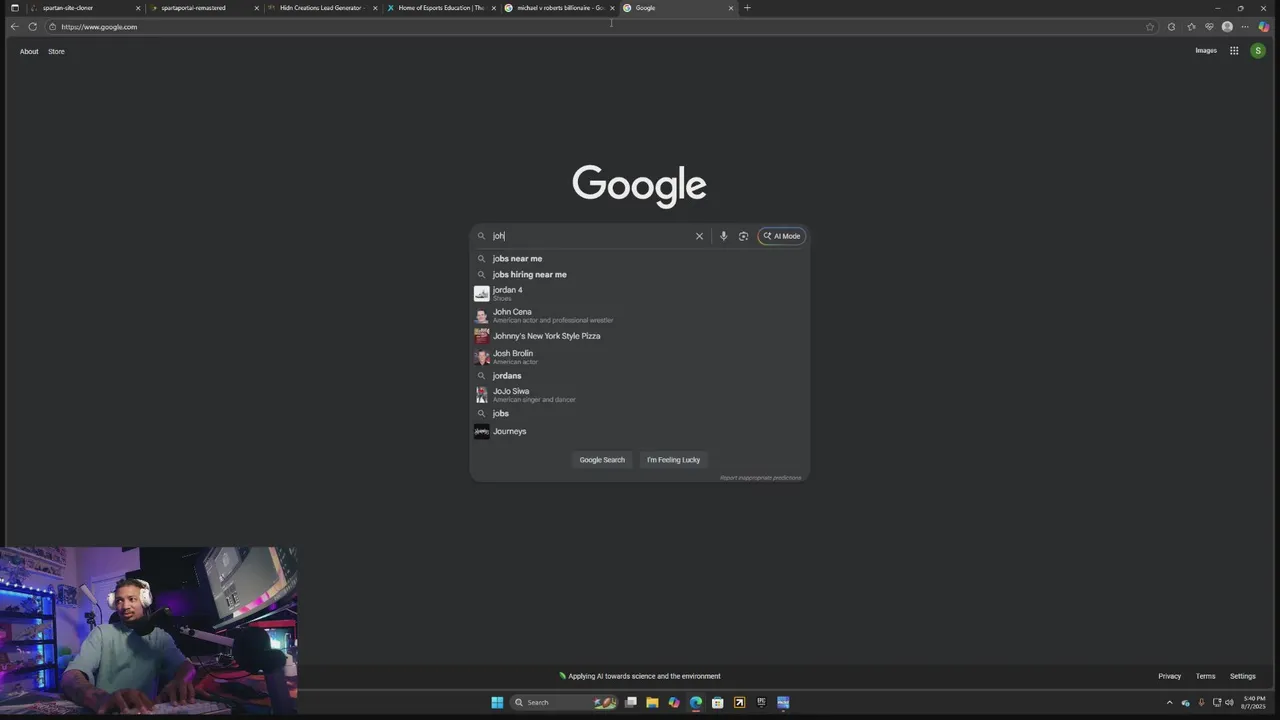Image resolution: width=1280 pixels, height=720 pixels.
Task: Open File Explorer from the taskbar
Action: tap(652, 702)
